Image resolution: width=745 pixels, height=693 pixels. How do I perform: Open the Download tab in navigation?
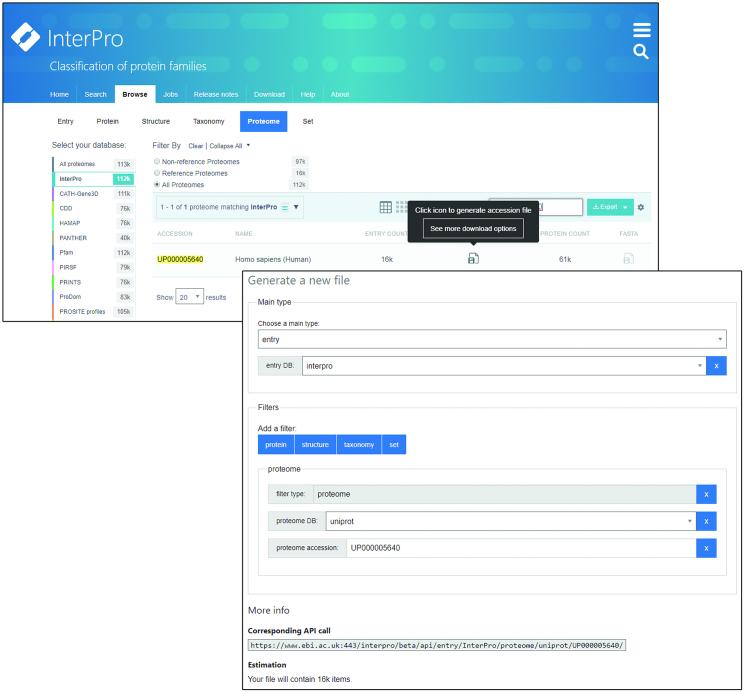coord(269,94)
